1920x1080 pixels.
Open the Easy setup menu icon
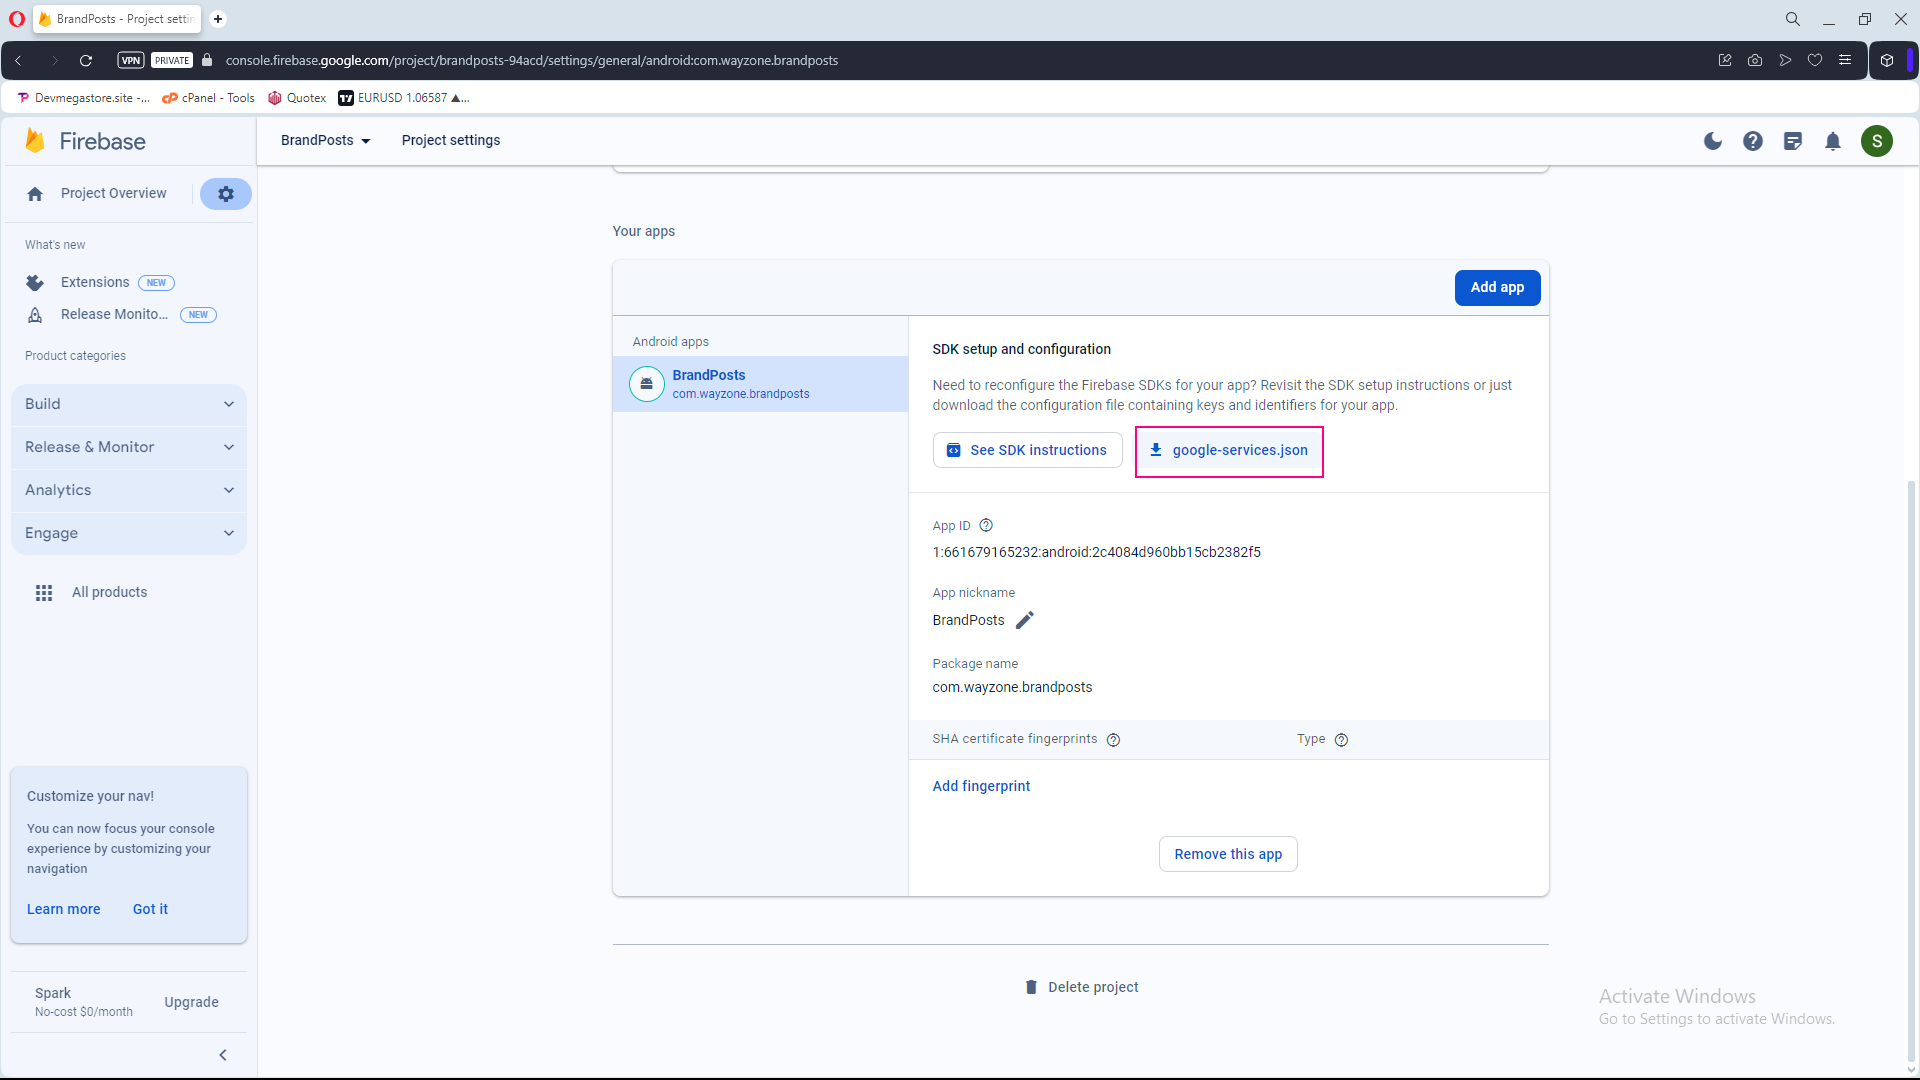[1845, 60]
